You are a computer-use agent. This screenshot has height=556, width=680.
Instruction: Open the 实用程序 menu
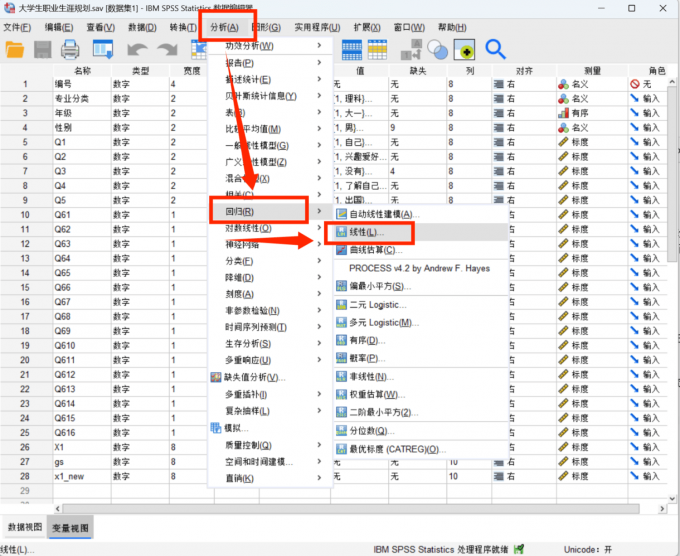(x=317, y=27)
